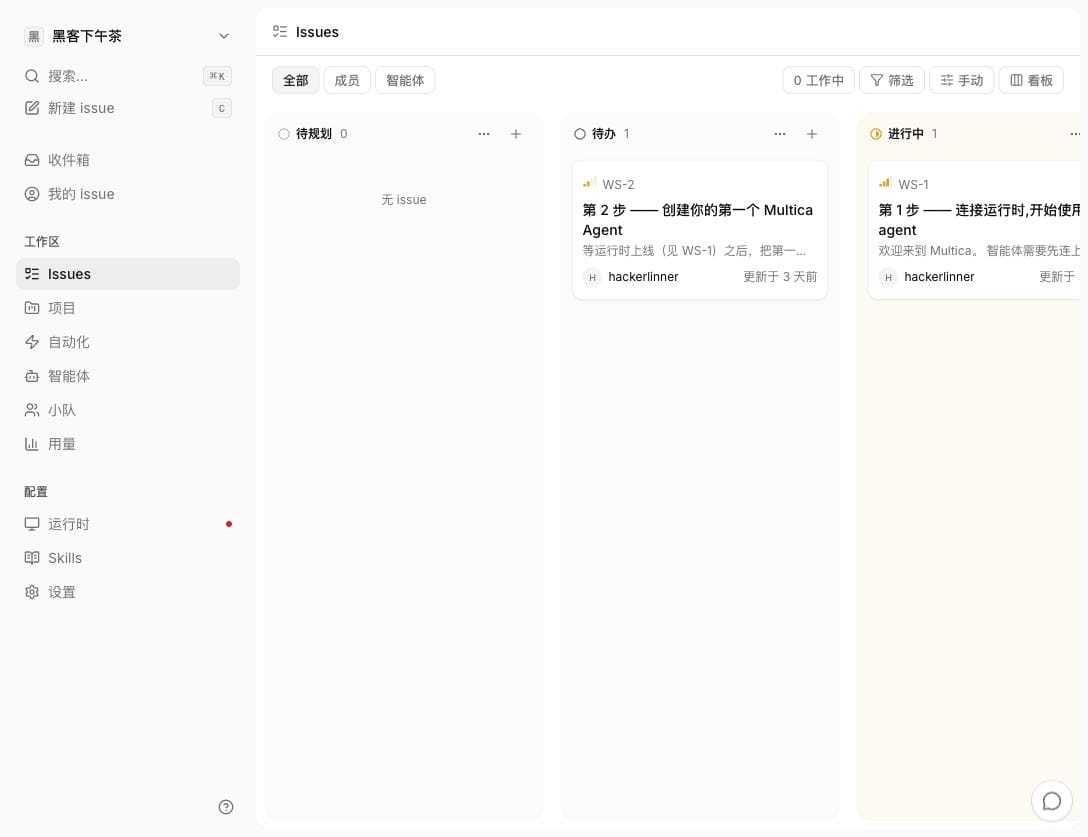The height and width of the screenshot is (837, 1088).
Task: Click 更新于 3 天前 on WS-2 card
Action: tap(780, 277)
